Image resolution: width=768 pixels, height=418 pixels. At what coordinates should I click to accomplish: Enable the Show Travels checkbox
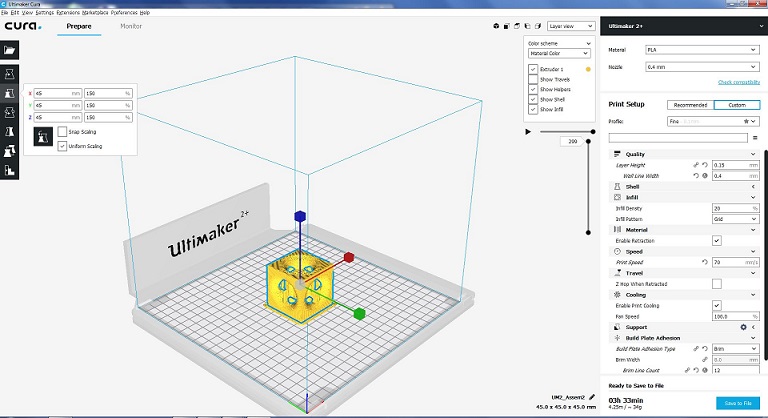pyautogui.click(x=533, y=79)
